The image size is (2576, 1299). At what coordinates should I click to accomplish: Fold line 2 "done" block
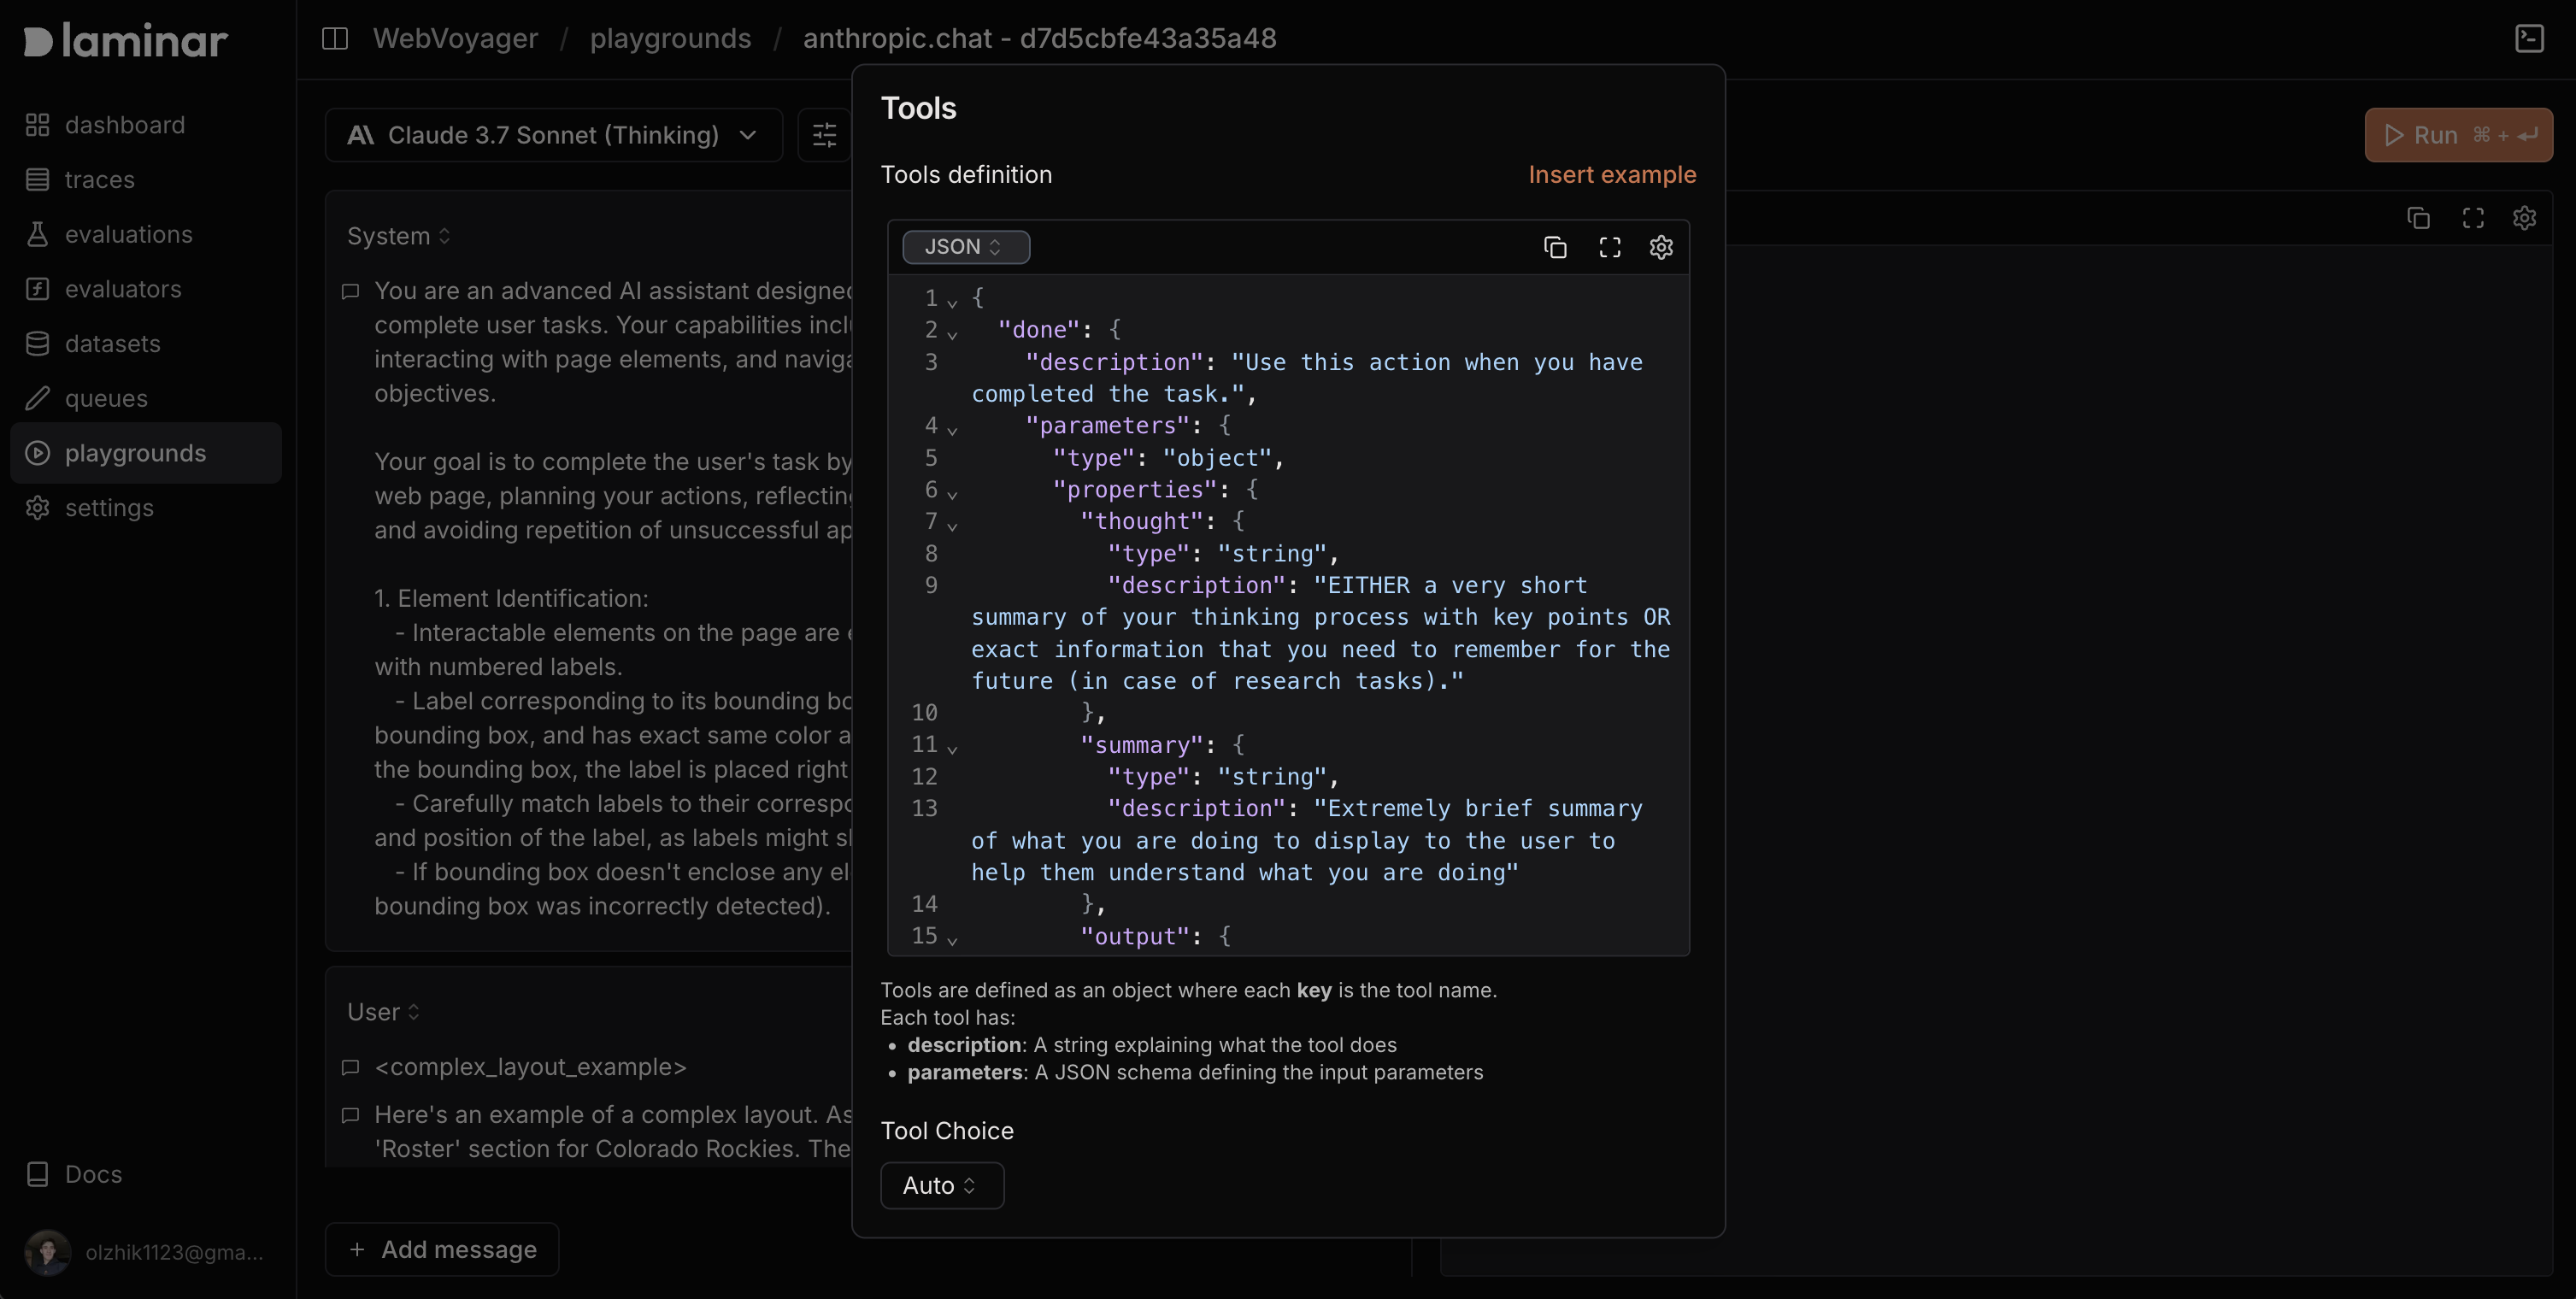[x=952, y=333]
